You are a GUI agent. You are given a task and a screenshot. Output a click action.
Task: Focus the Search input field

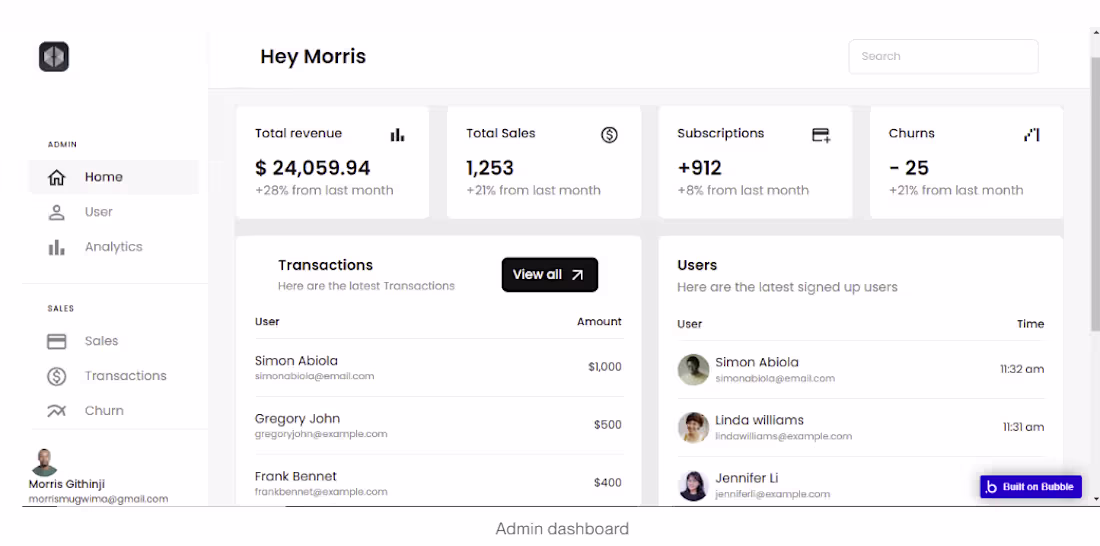coord(943,57)
